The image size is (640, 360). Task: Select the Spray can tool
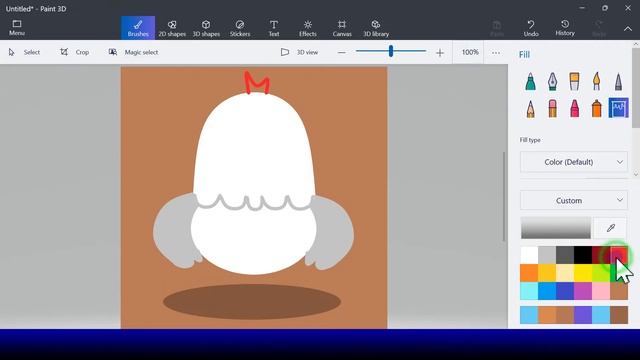(x=596, y=109)
